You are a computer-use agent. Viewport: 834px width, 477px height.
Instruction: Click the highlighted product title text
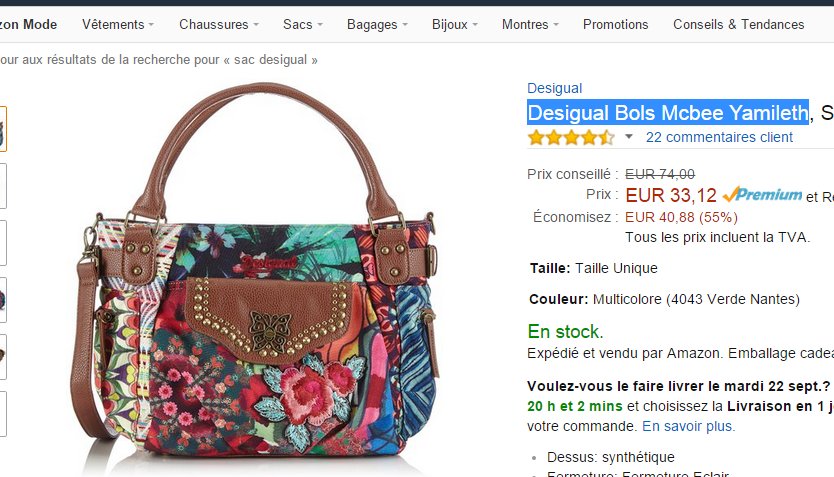pos(667,112)
